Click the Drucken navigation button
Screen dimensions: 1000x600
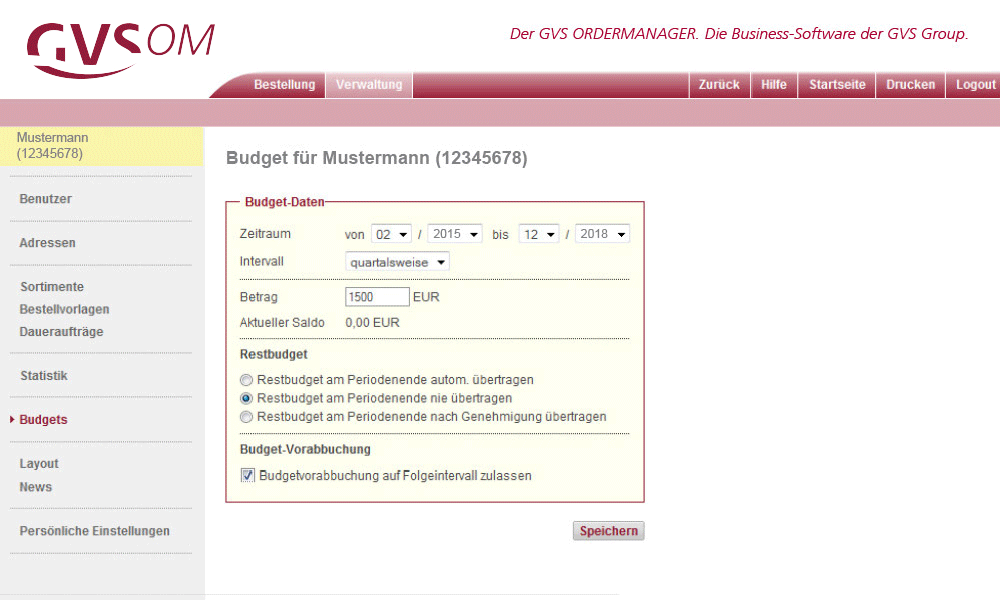click(910, 85)
